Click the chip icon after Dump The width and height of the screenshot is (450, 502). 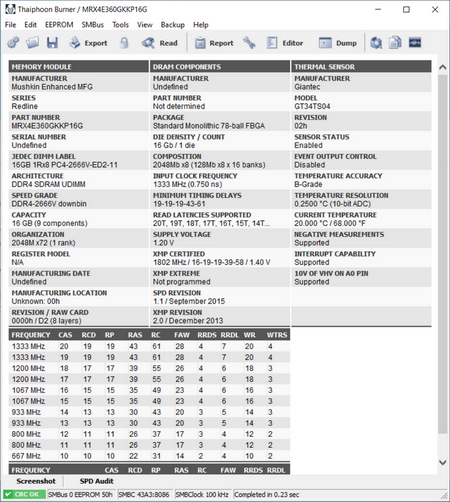pos(376,43)
